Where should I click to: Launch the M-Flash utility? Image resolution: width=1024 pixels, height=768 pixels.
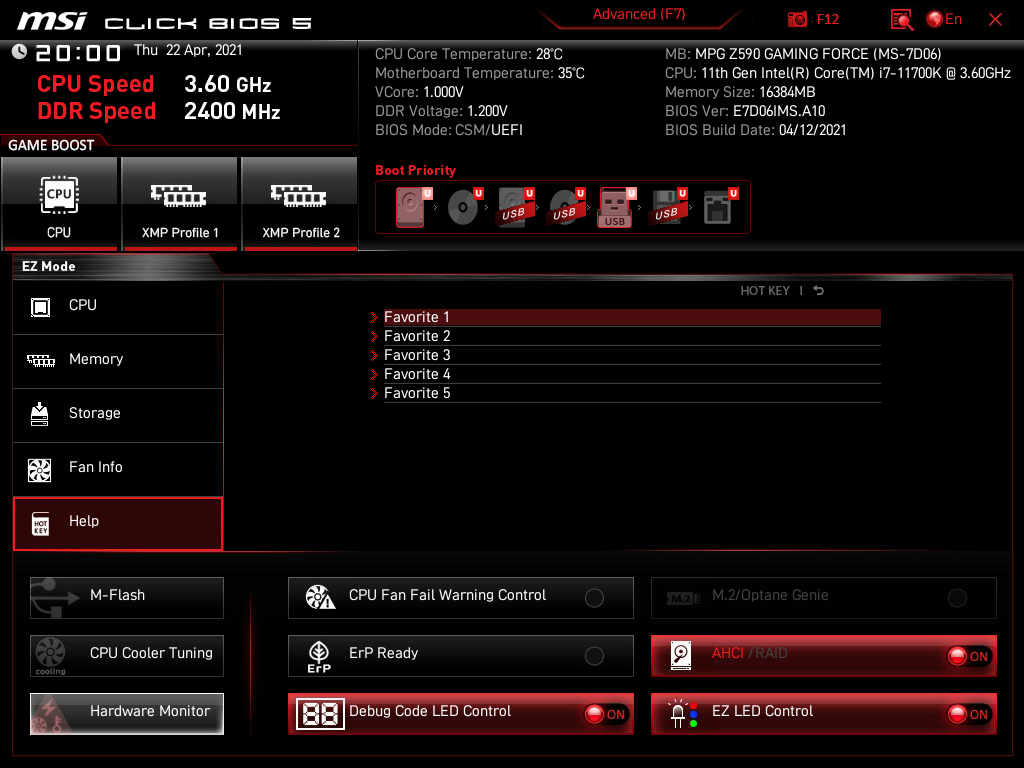(127, 598)
